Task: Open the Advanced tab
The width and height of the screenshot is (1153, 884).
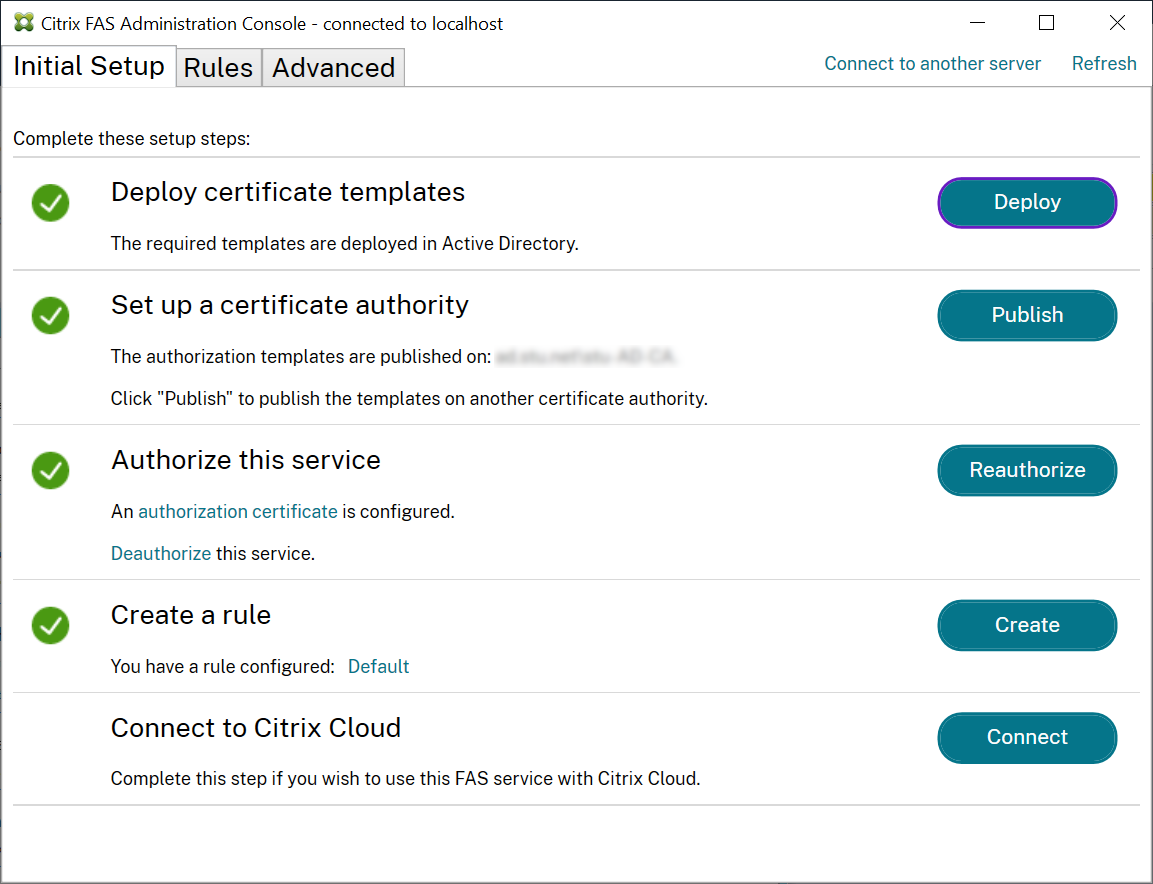Action: coord(333,68)
